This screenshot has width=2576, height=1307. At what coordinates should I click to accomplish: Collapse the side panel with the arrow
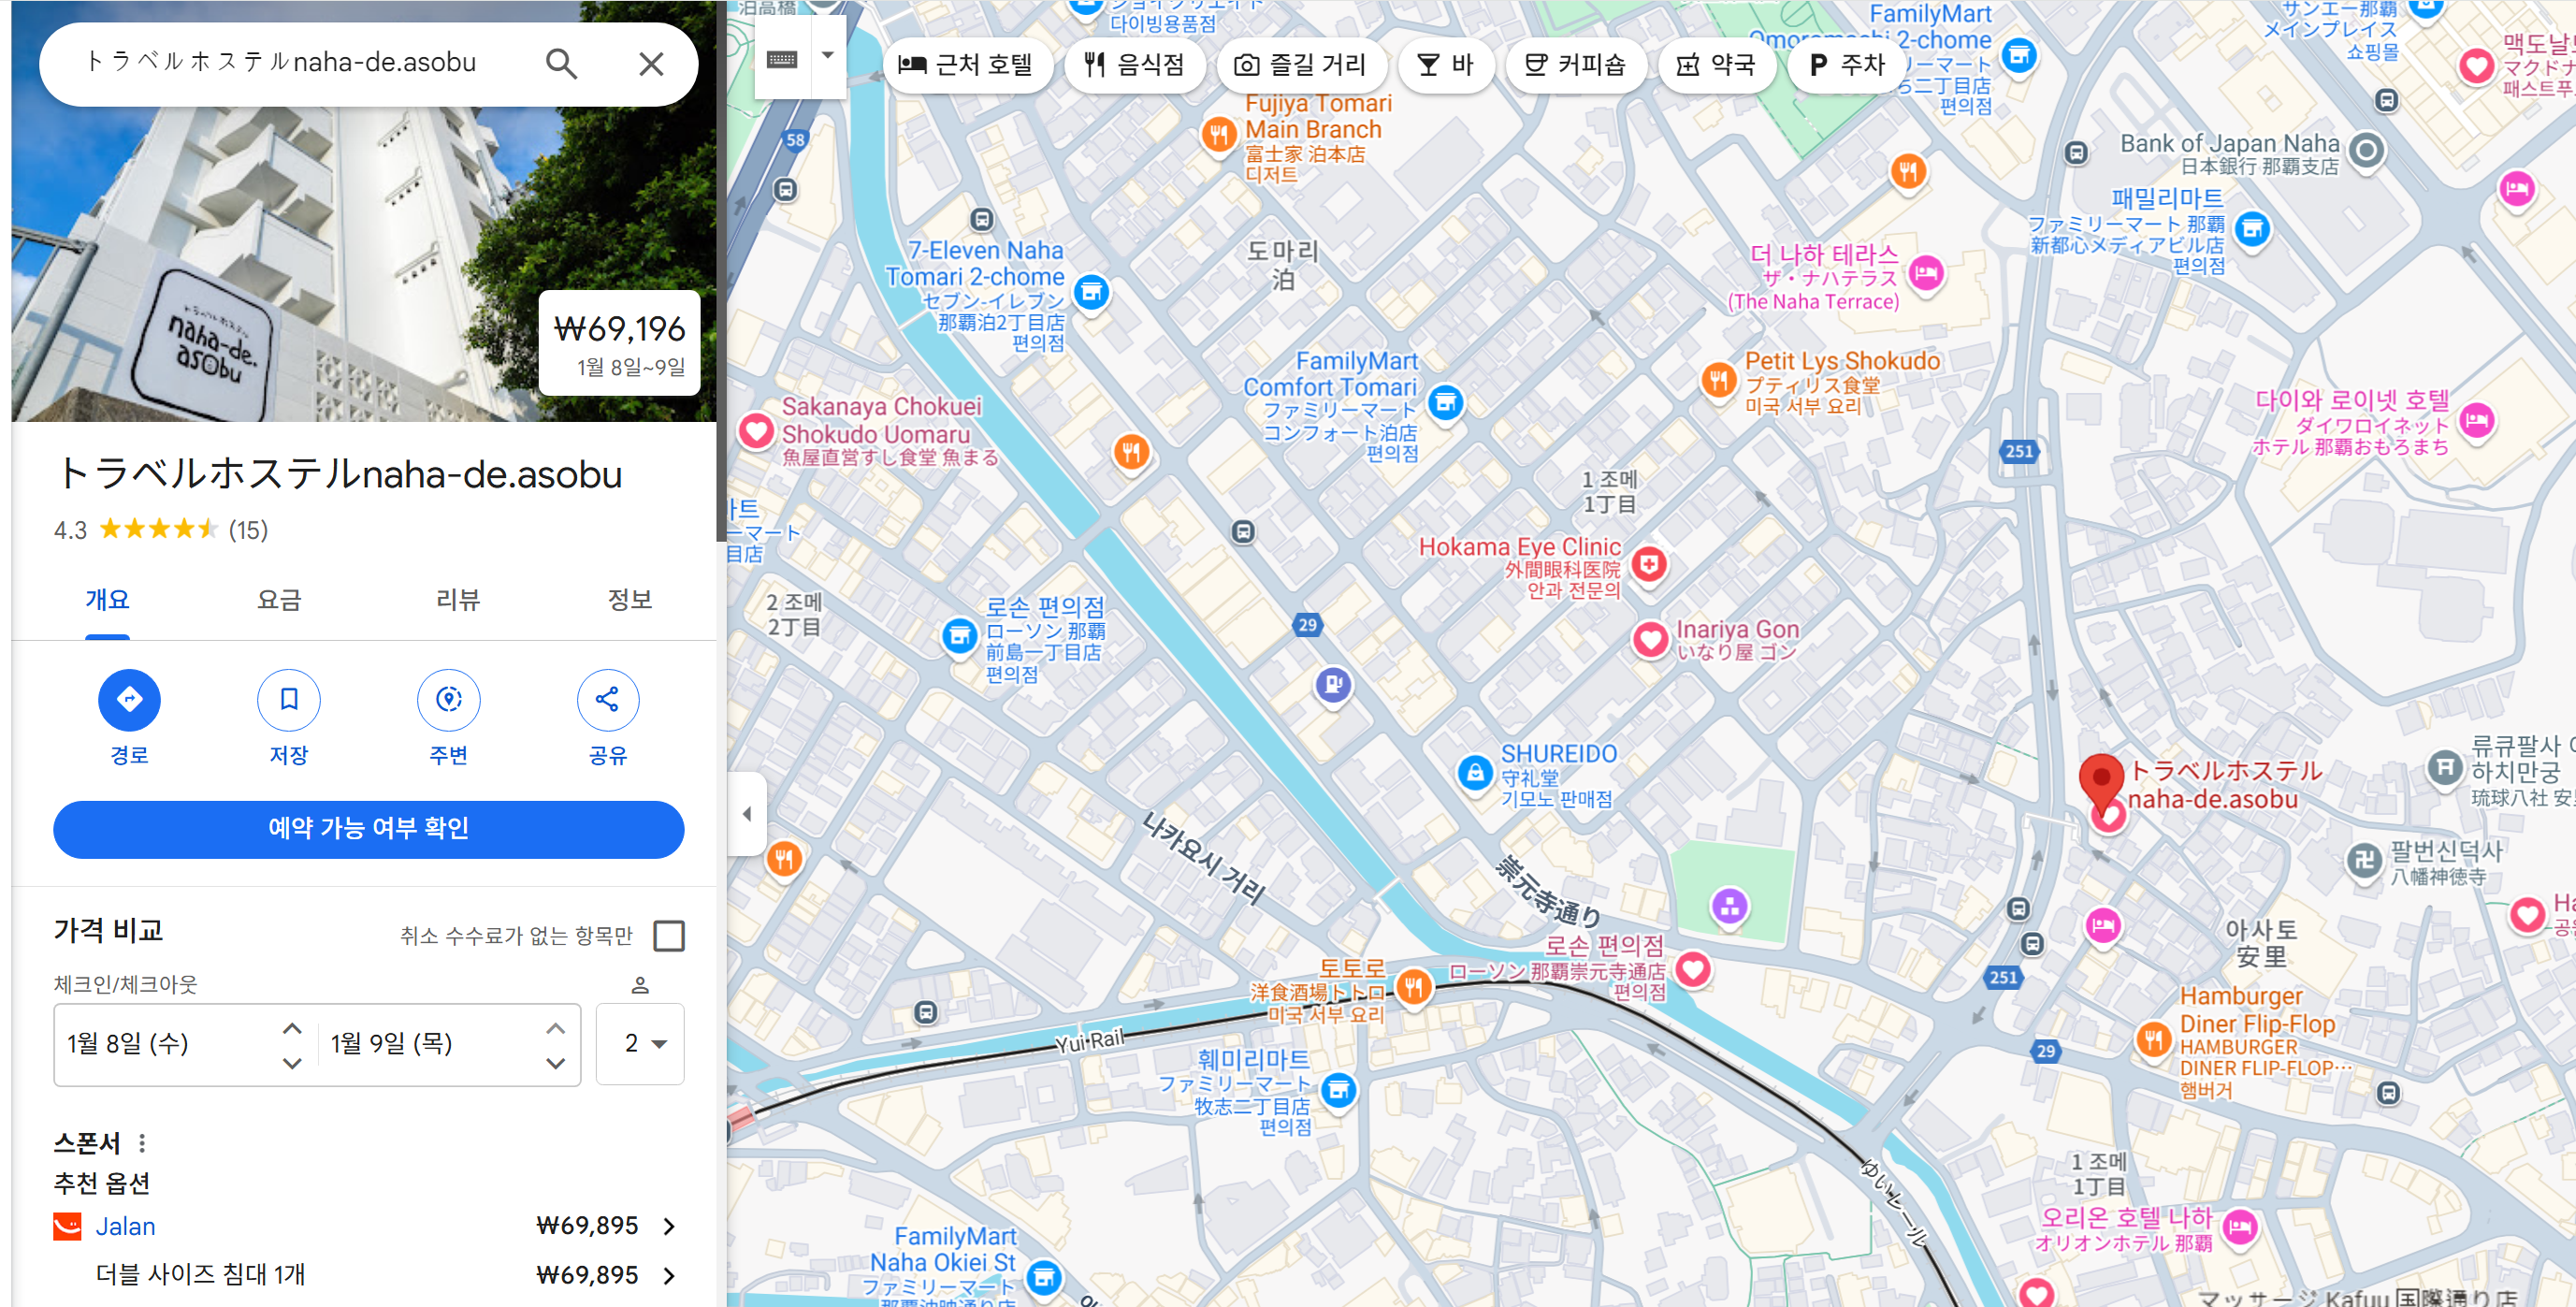point(747,813)
